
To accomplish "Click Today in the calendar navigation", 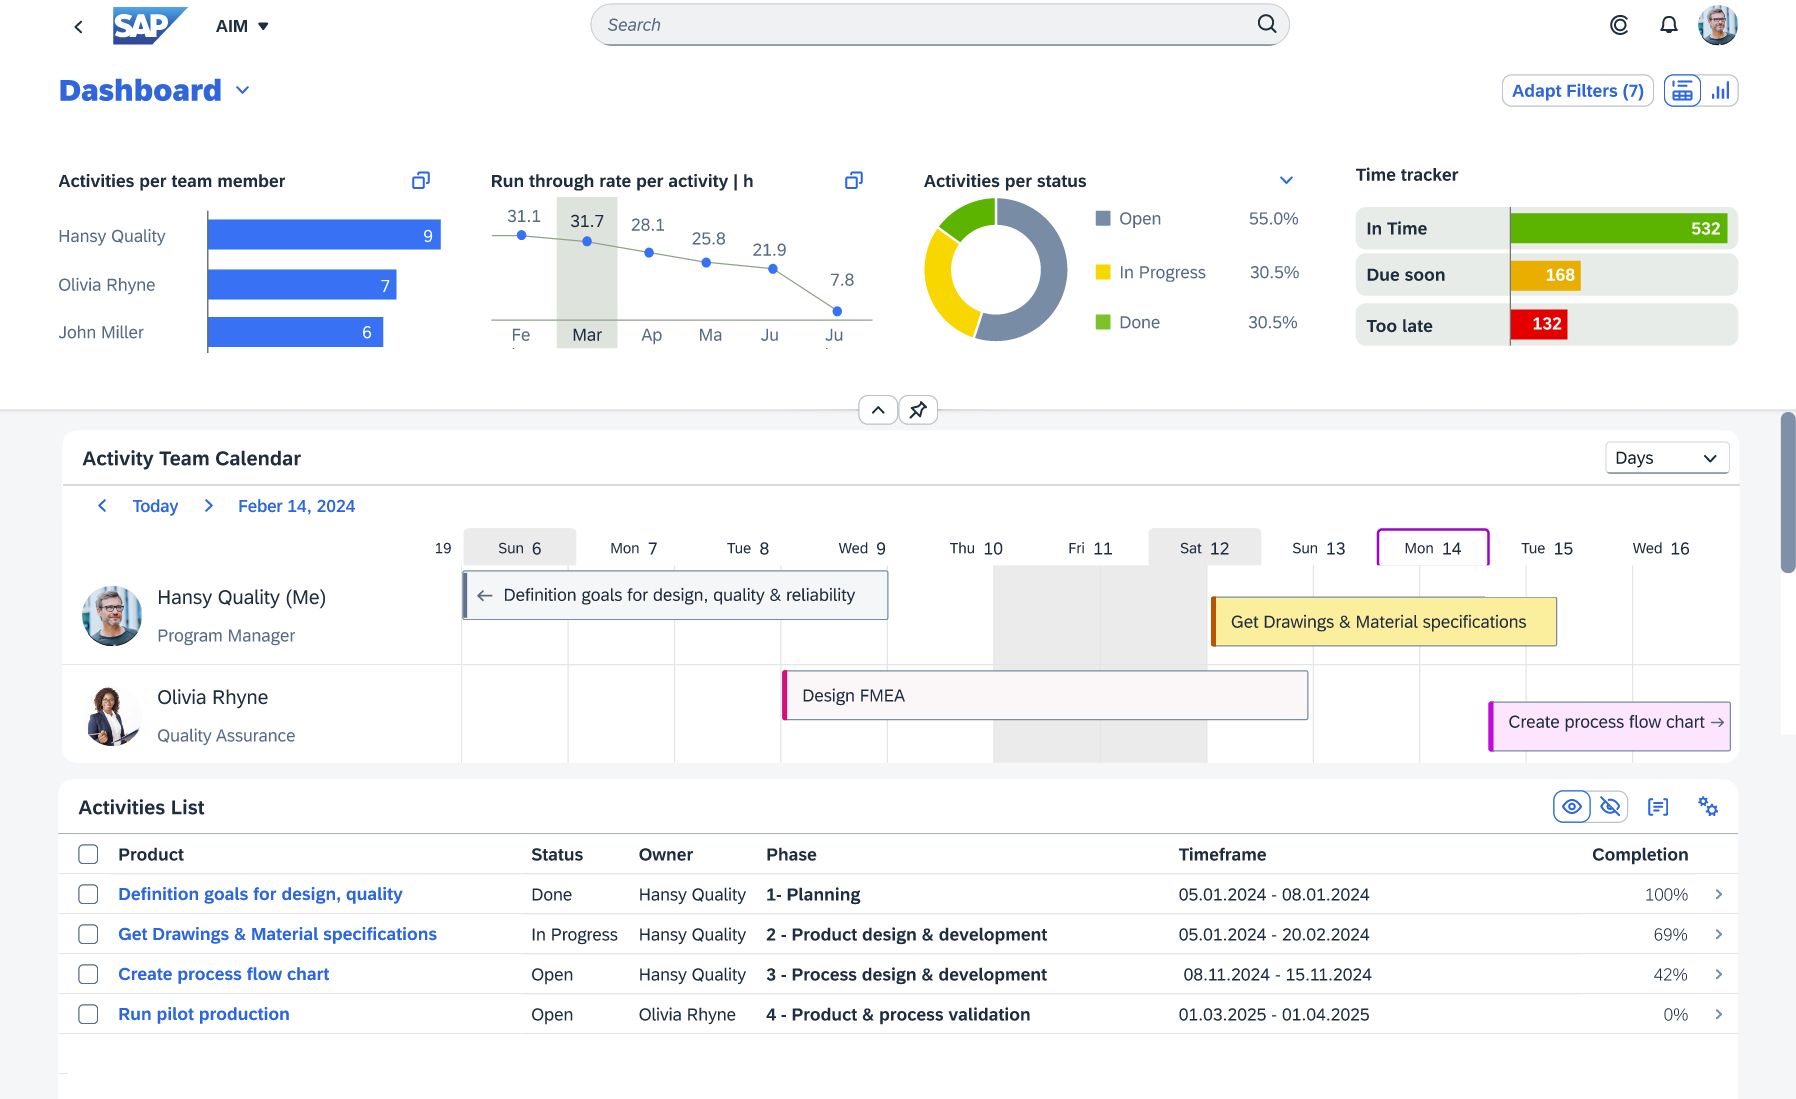I will pos(155,506).
